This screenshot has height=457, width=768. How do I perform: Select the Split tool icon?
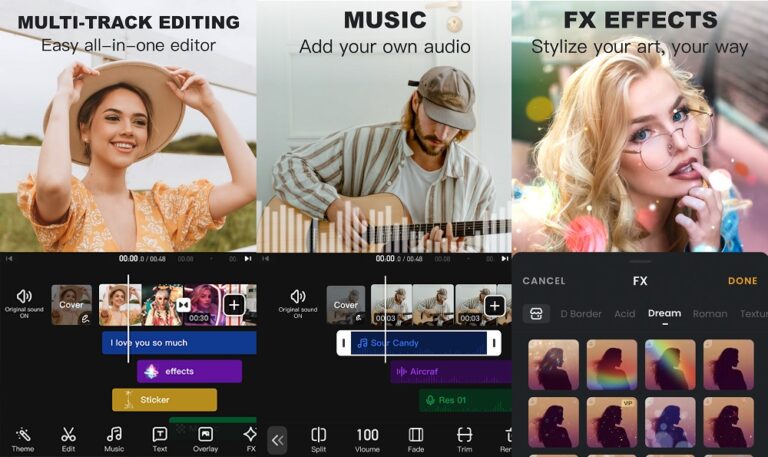pyautogui.click(x=319, y=439)
